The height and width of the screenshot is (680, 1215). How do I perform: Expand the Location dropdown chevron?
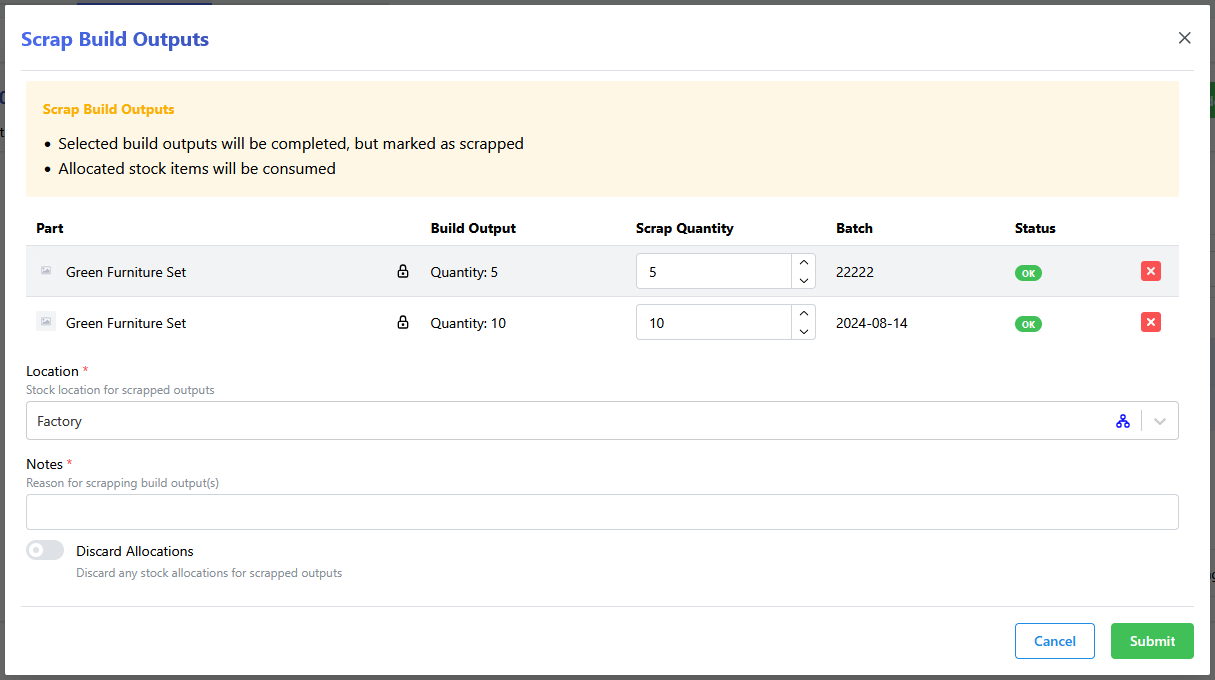tap(1159, 421)
